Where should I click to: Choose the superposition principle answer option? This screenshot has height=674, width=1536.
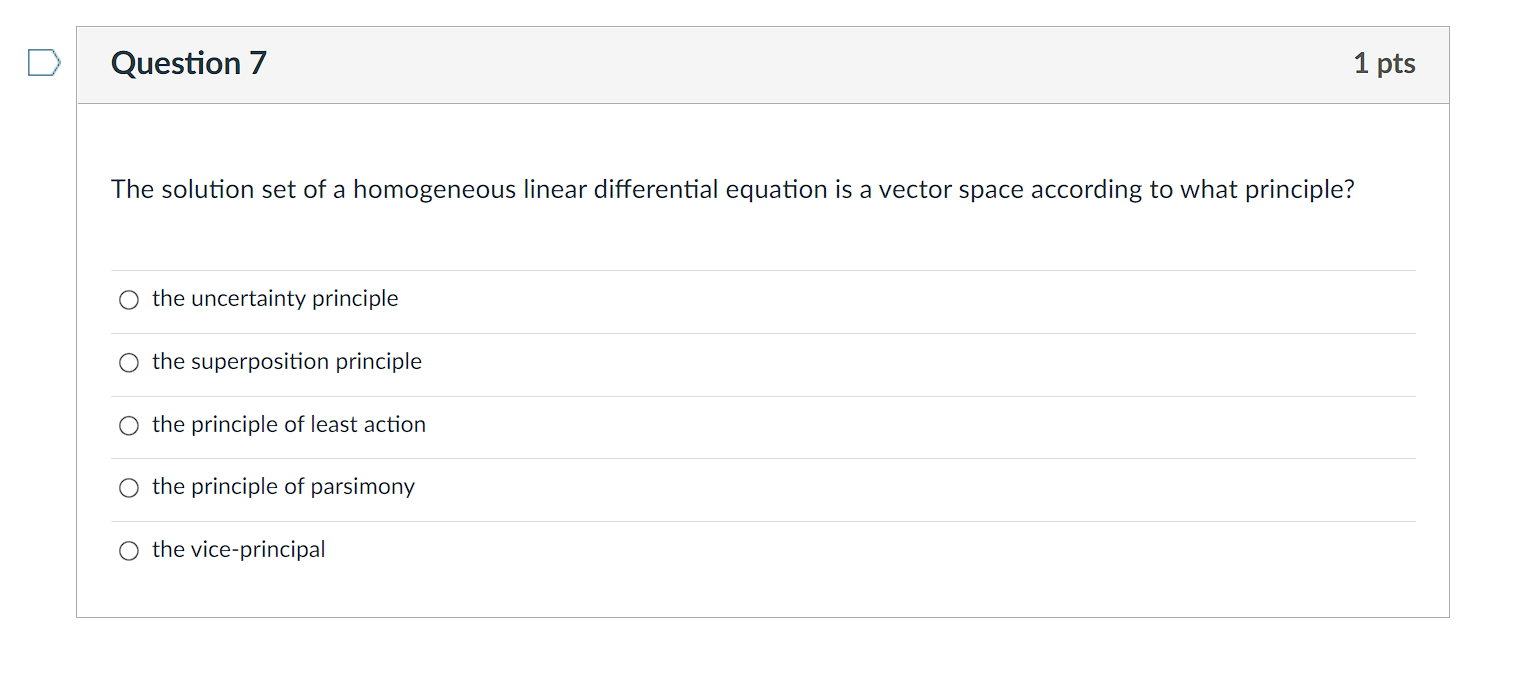coord(286,362)
